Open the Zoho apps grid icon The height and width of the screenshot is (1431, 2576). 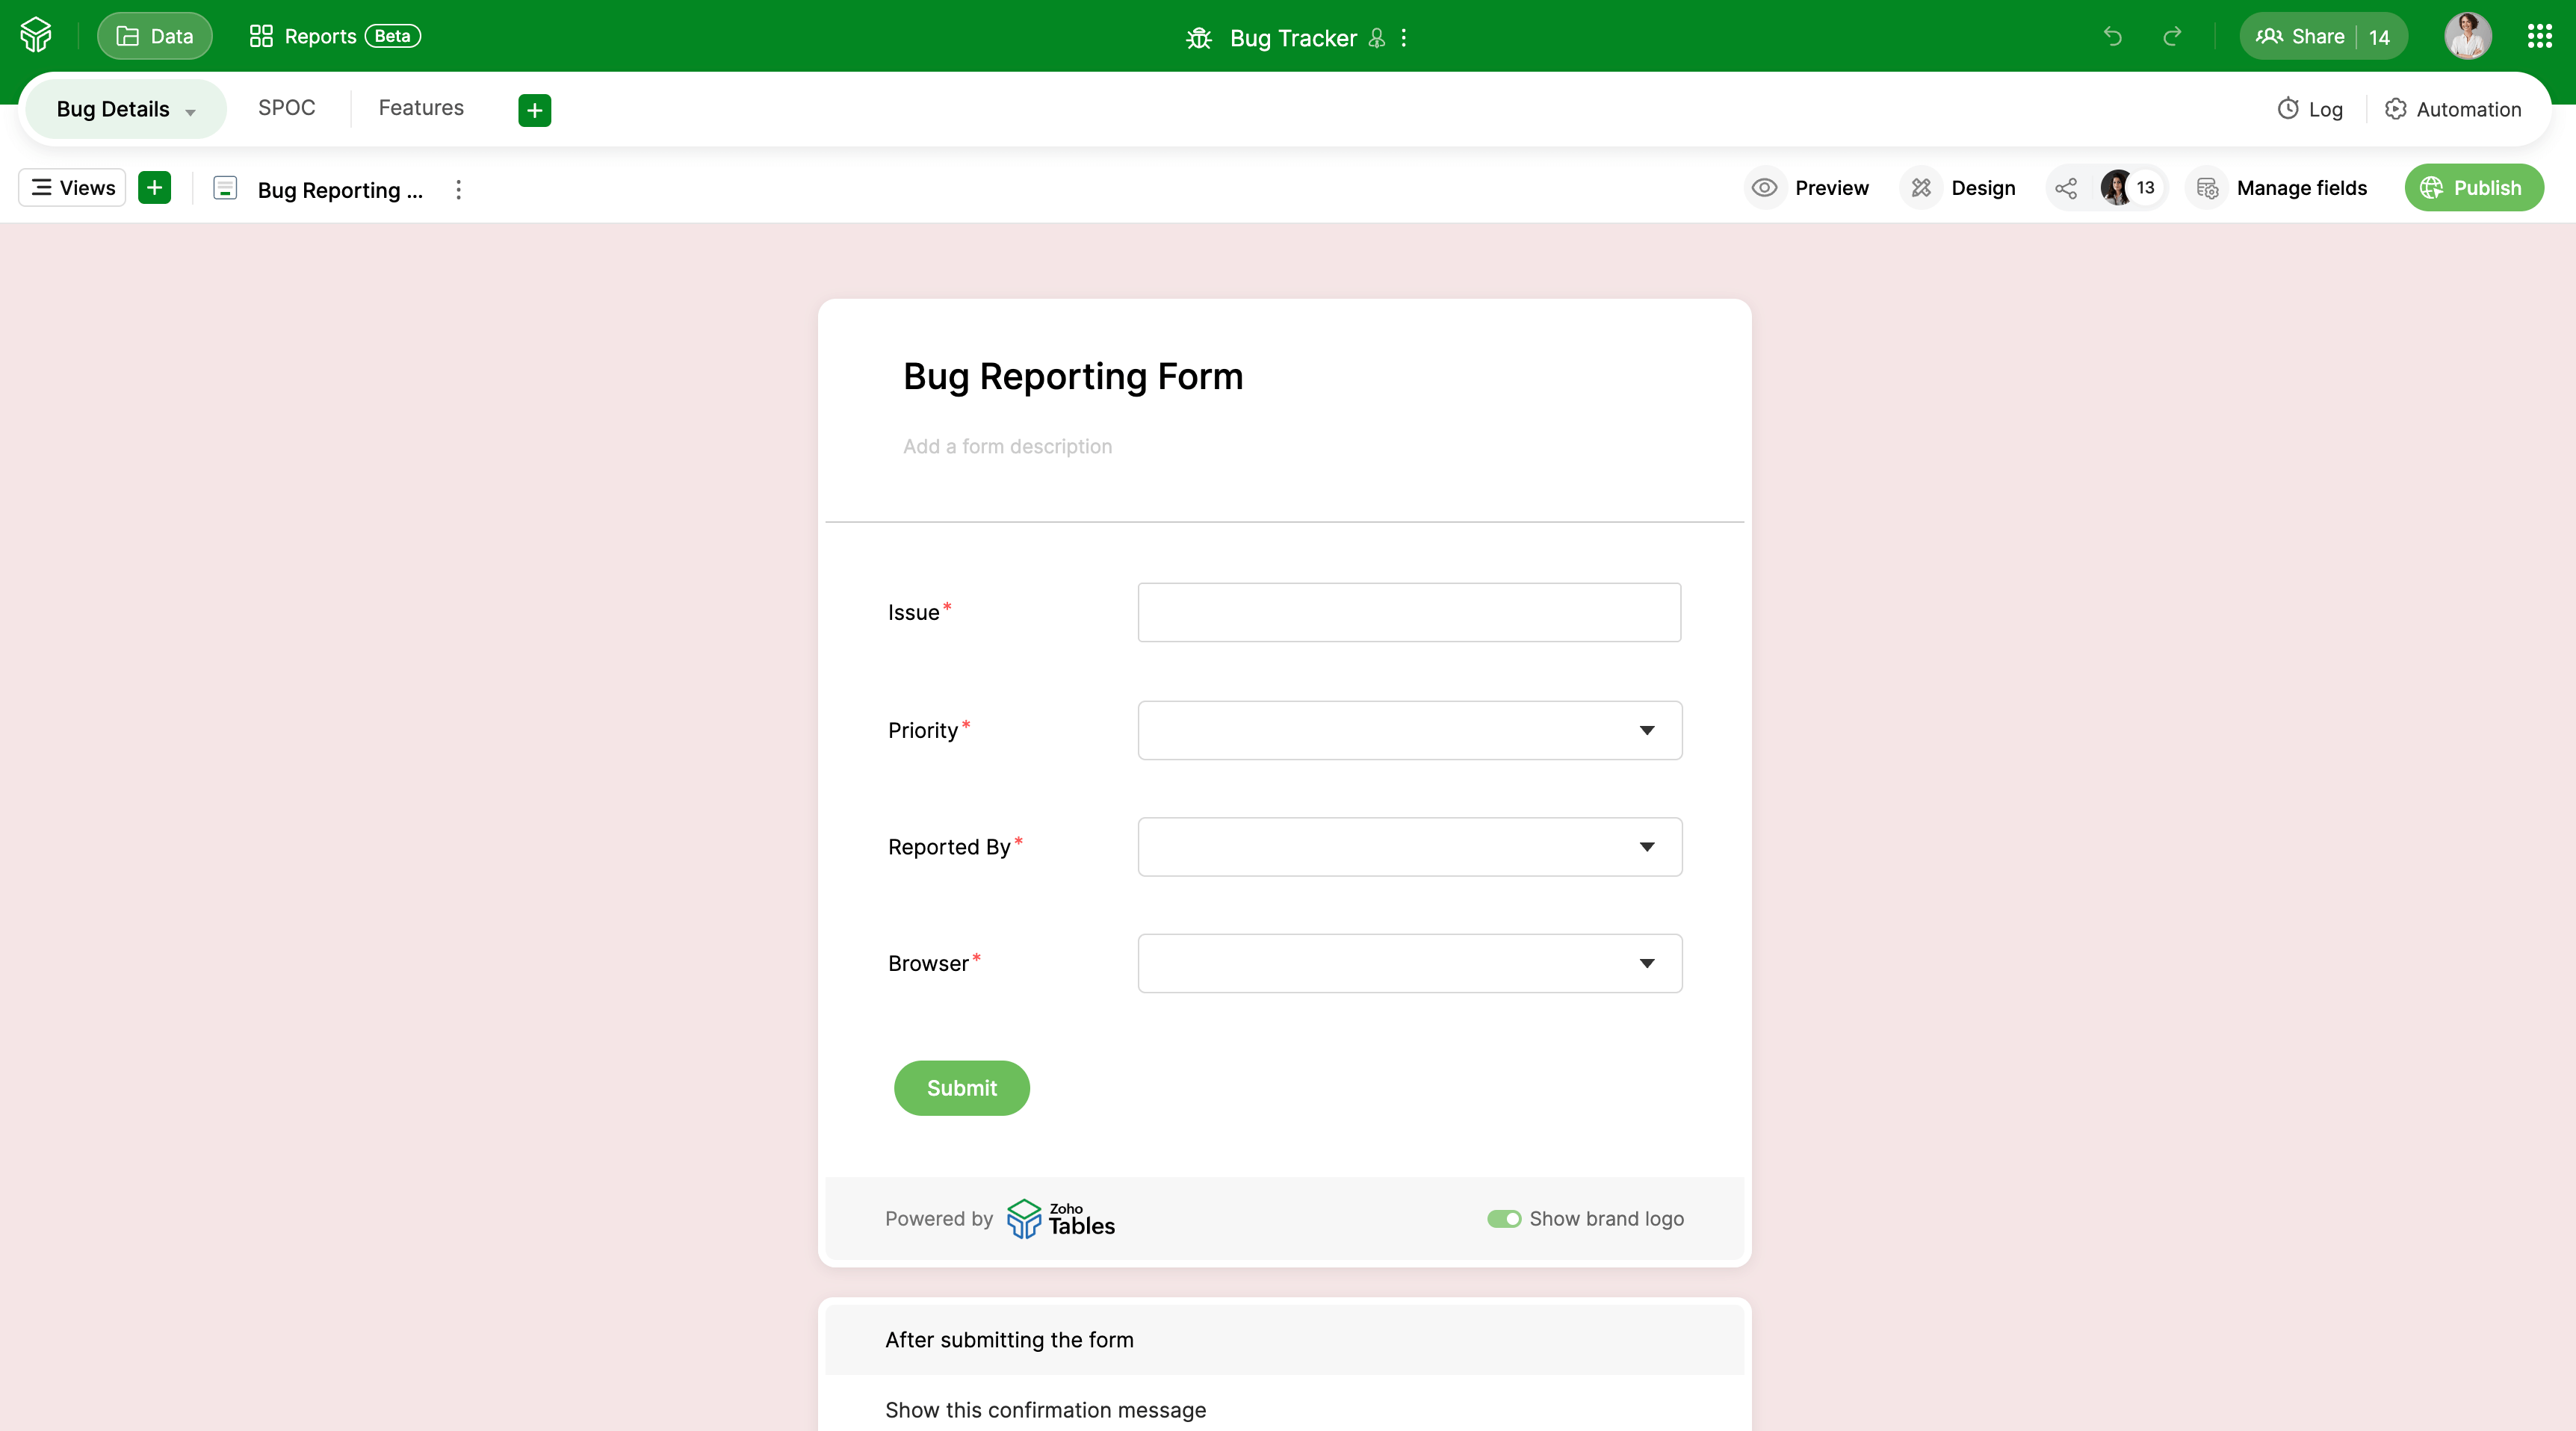2538,36
